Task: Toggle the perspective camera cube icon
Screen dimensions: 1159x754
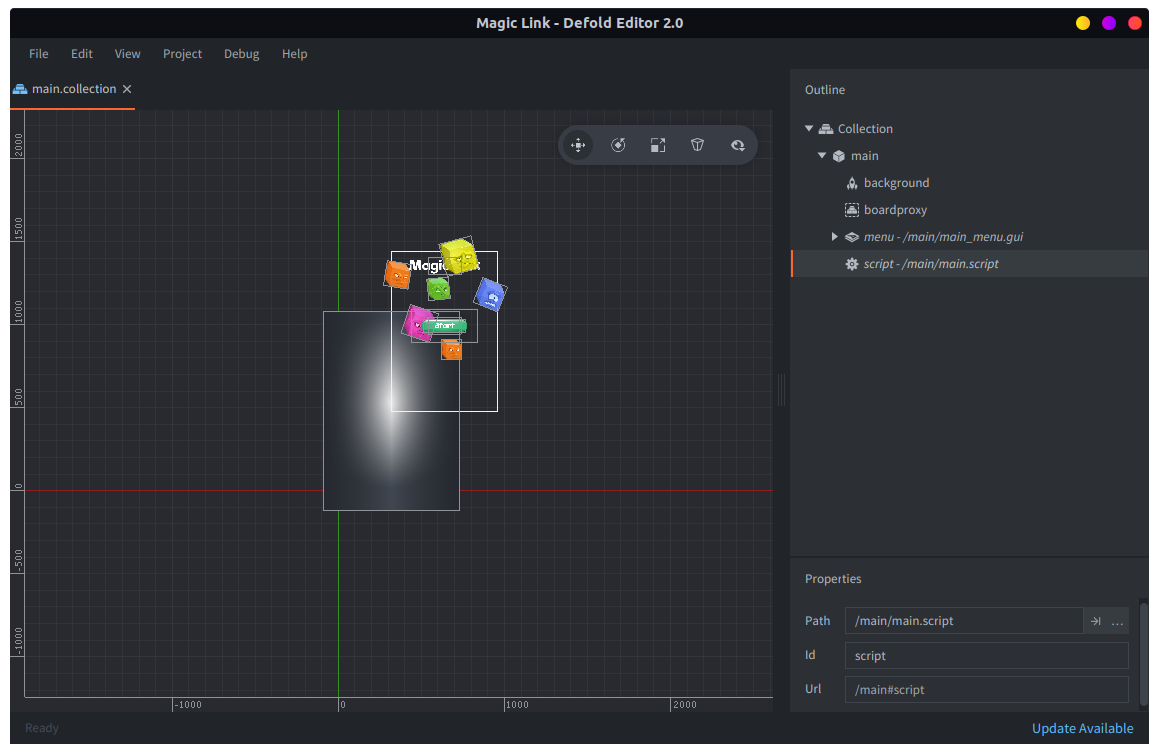Action: [x=698, y=145]
